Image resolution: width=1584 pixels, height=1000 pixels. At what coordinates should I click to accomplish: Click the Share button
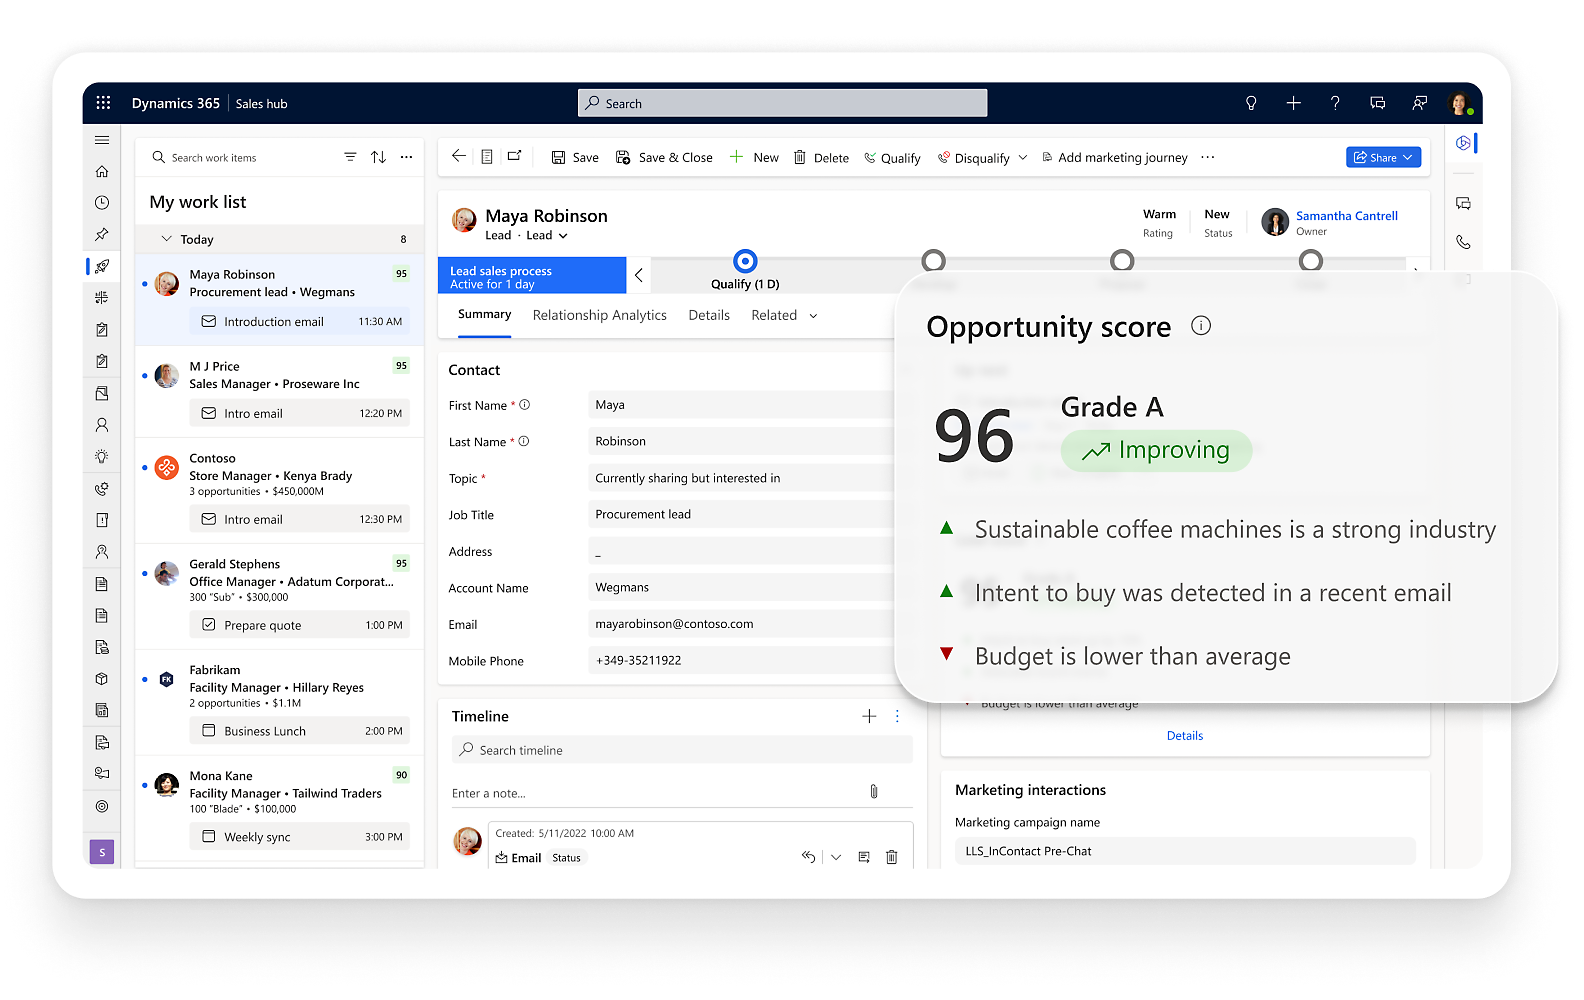coord(1383,157)
